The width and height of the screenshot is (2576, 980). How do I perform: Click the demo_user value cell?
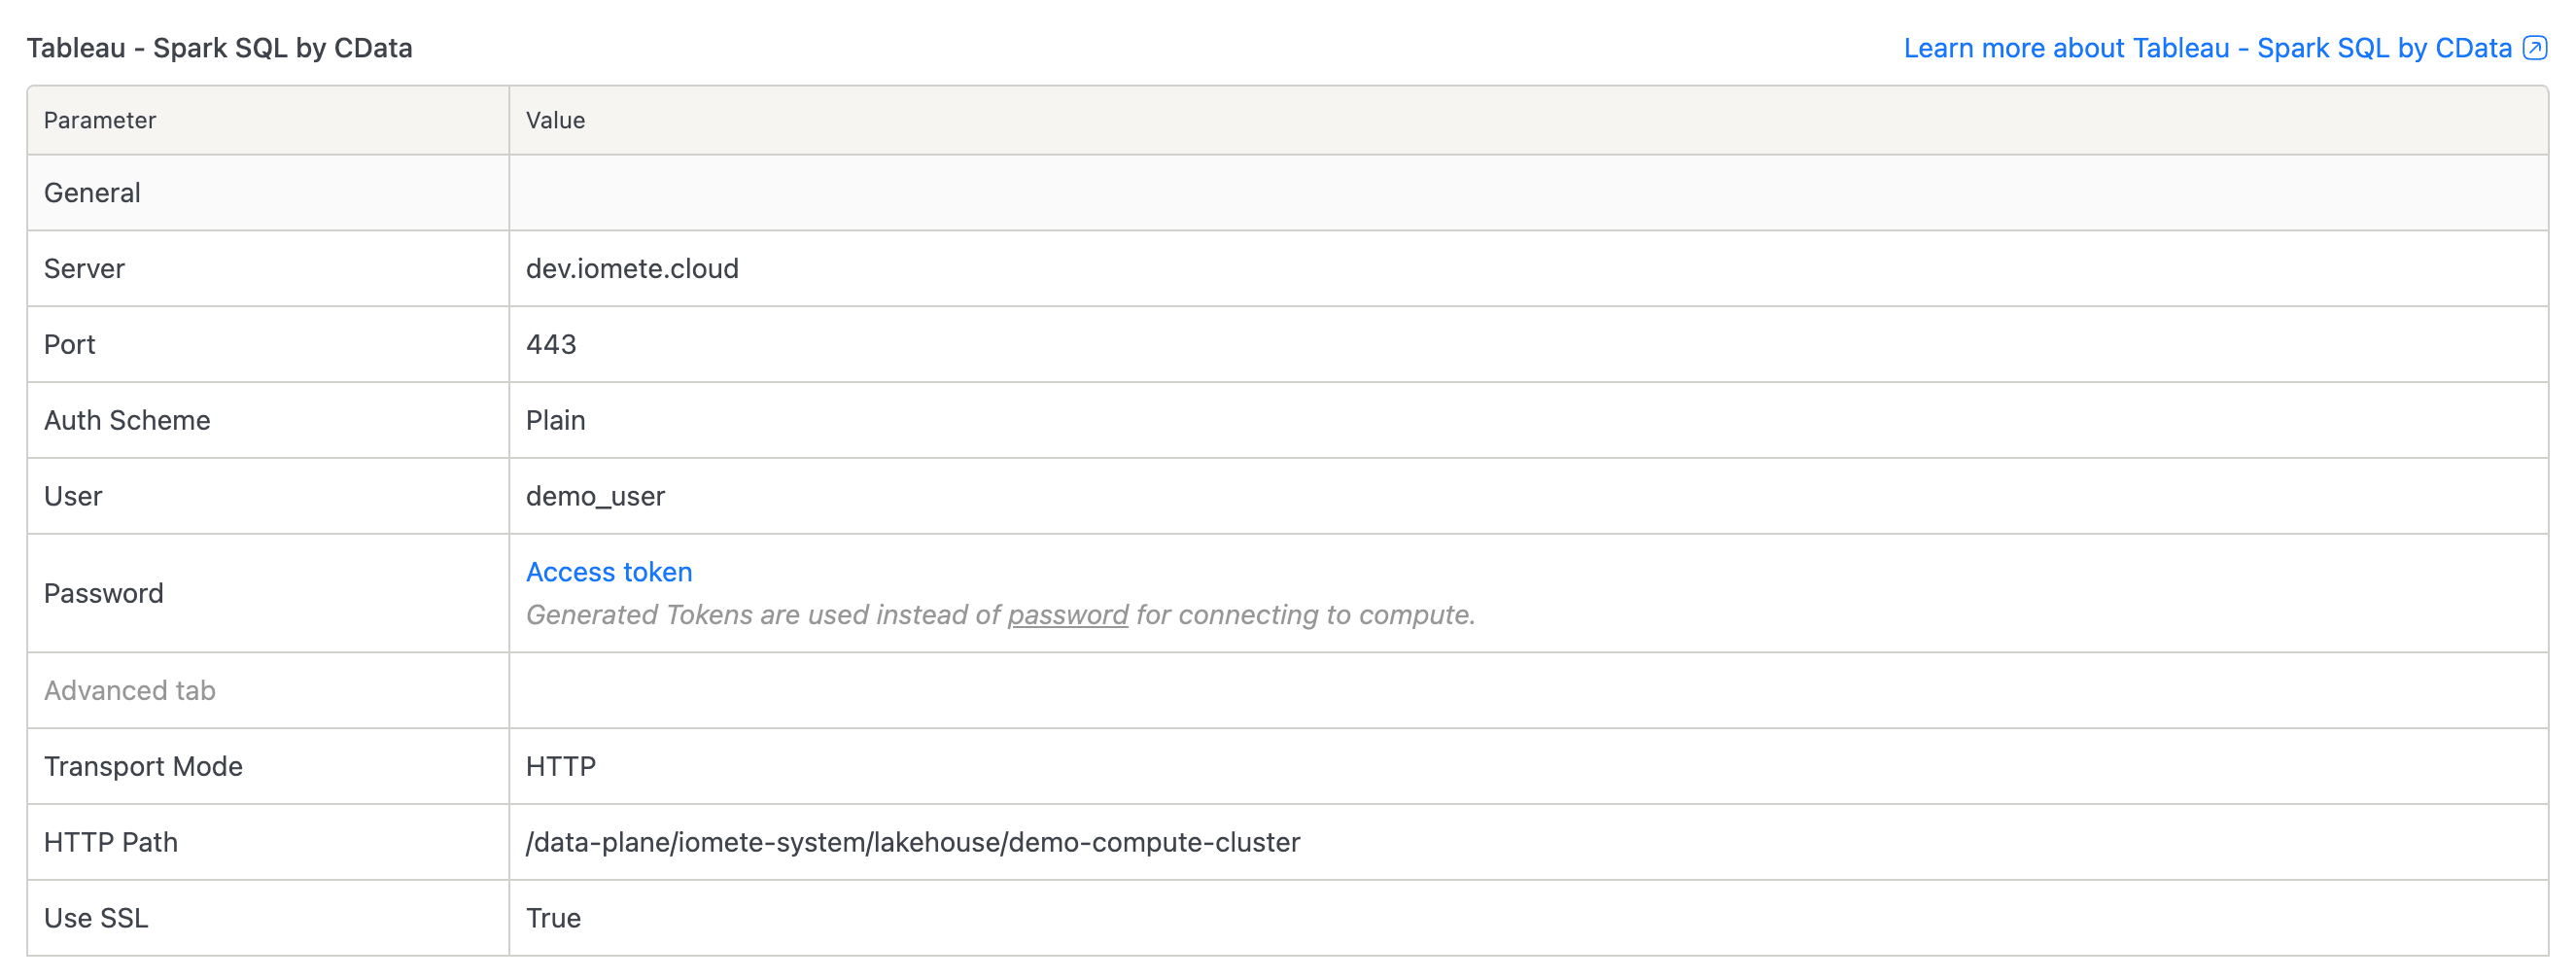[x=595, y=497]
